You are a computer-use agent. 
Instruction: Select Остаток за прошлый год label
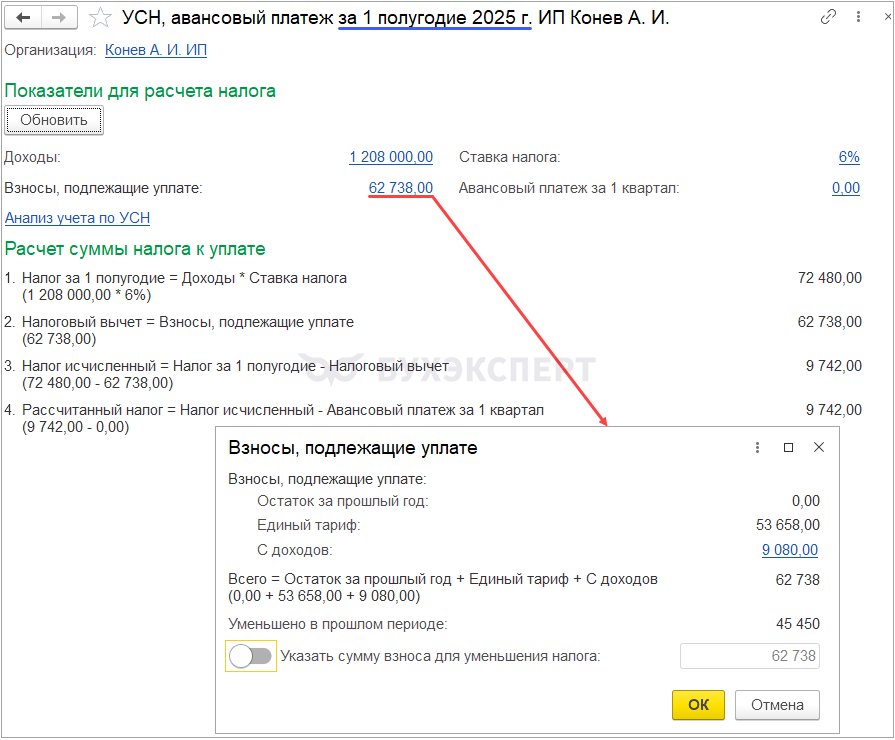[342, 501]
